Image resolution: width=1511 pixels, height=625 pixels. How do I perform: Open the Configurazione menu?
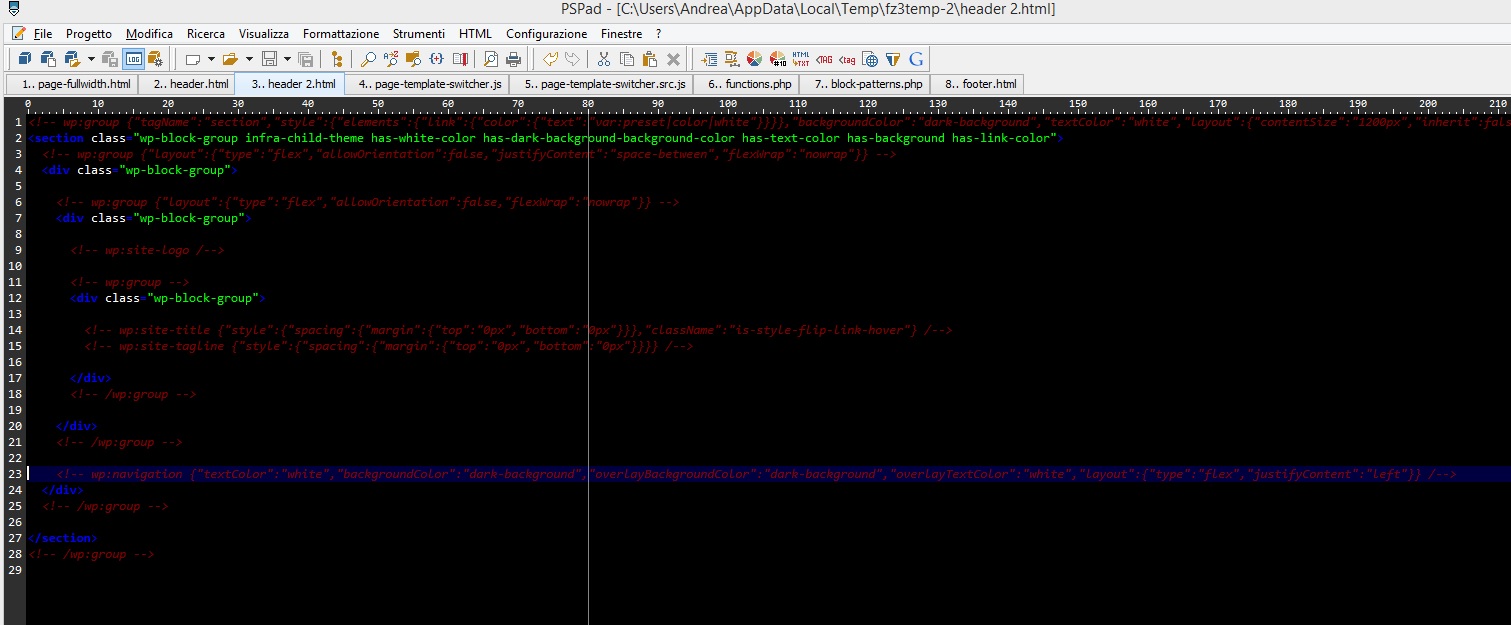tap(547, 33)
